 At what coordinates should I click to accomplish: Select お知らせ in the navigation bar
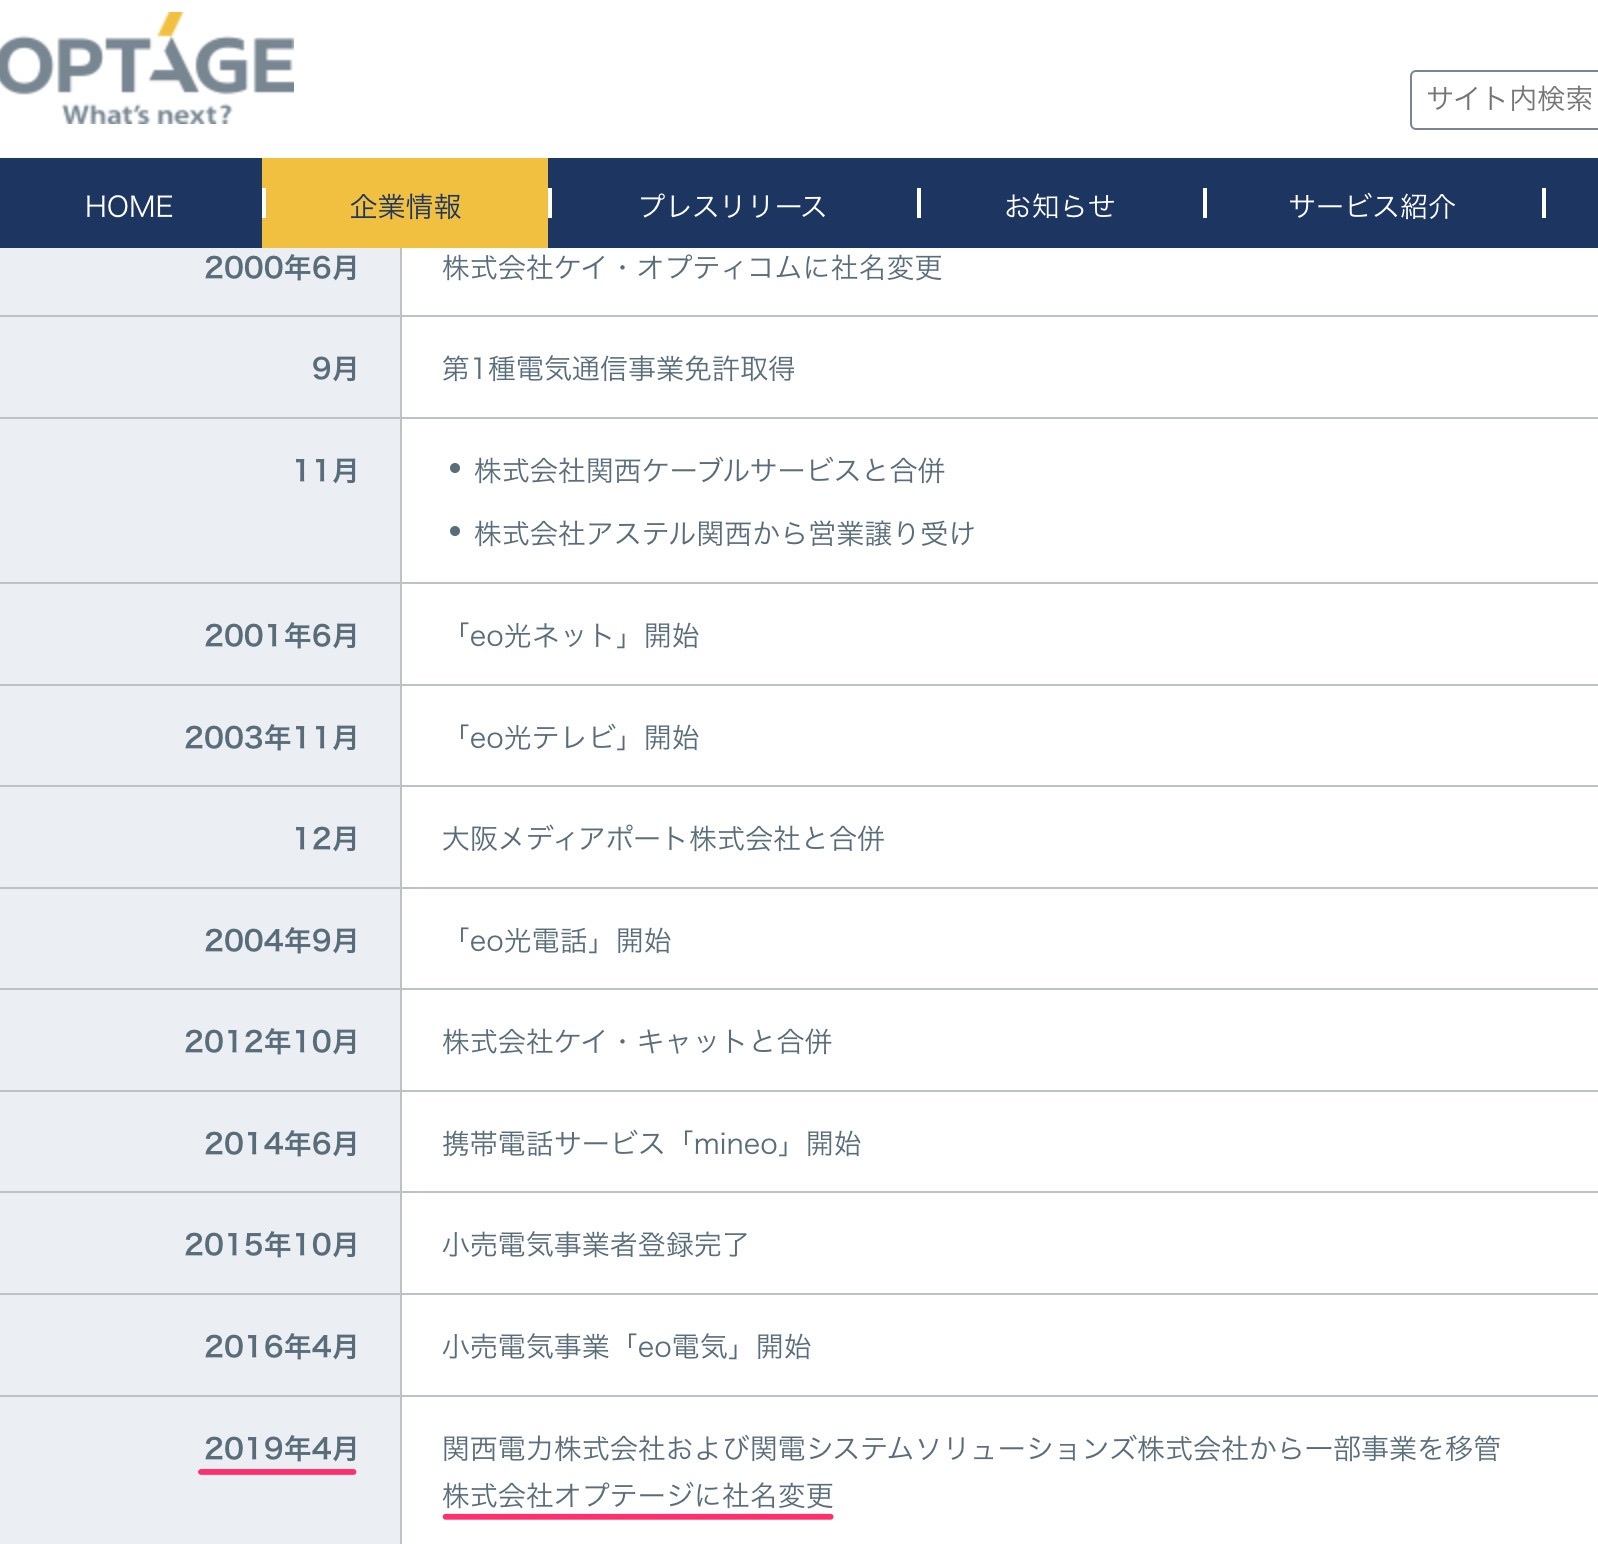tap(1059, 206)
